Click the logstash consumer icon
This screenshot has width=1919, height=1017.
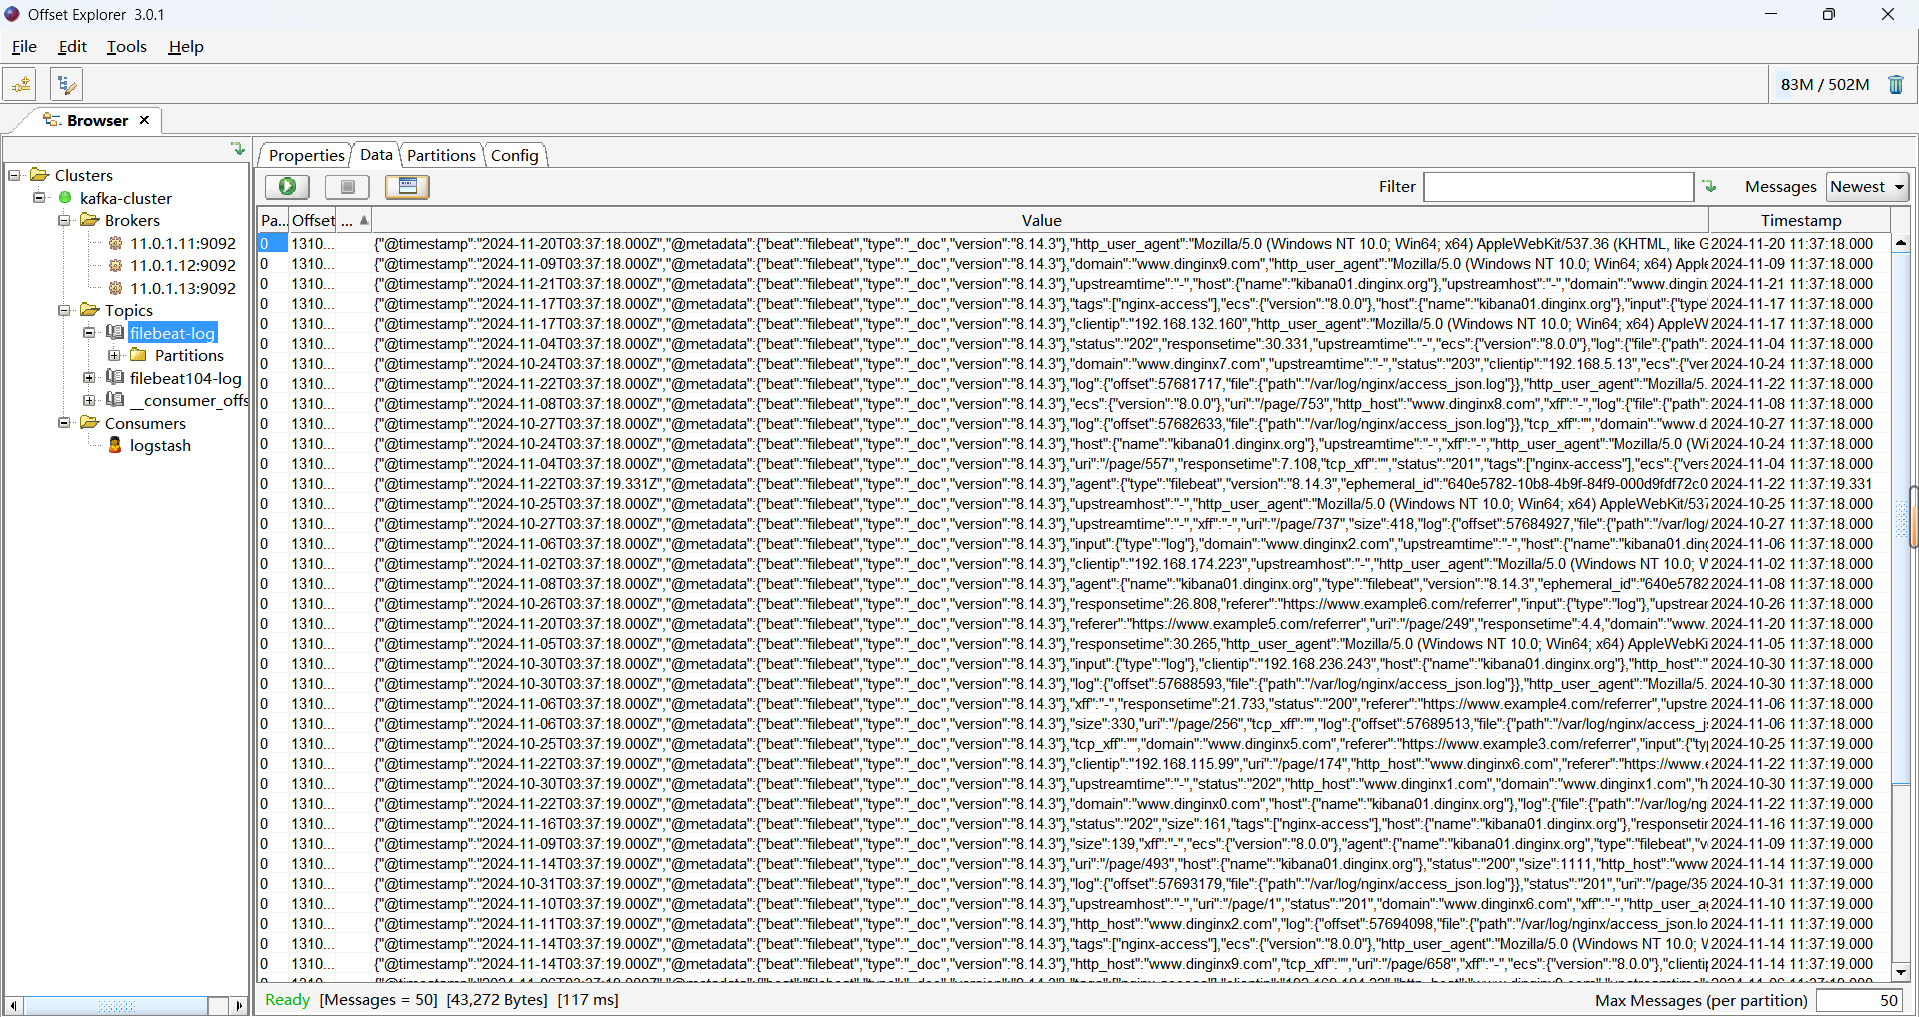point(115,445)
